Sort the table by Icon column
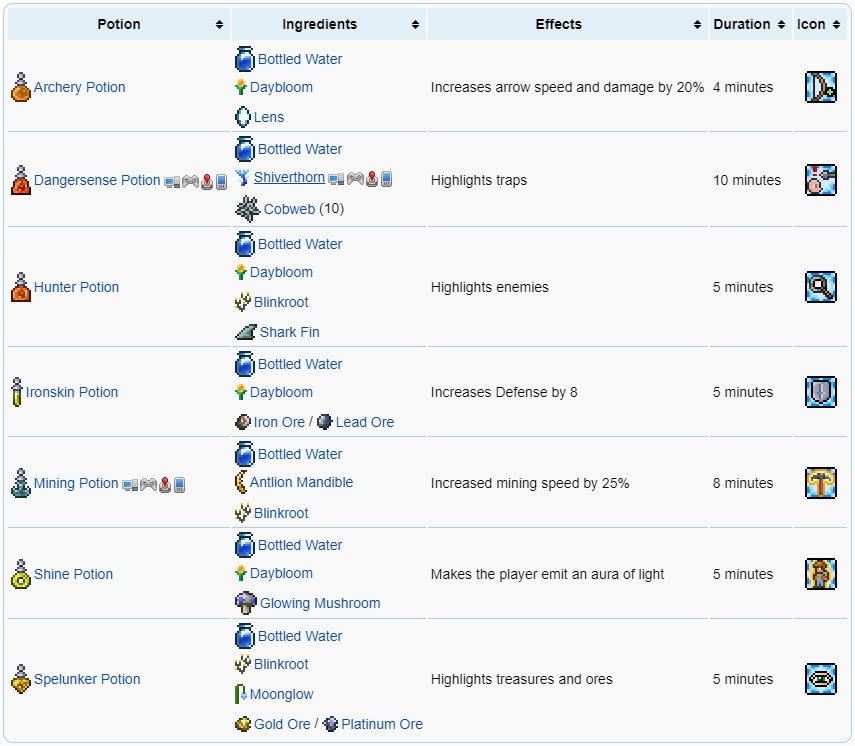855x746 pixels. pyautogui.click(x=835, y=25)
